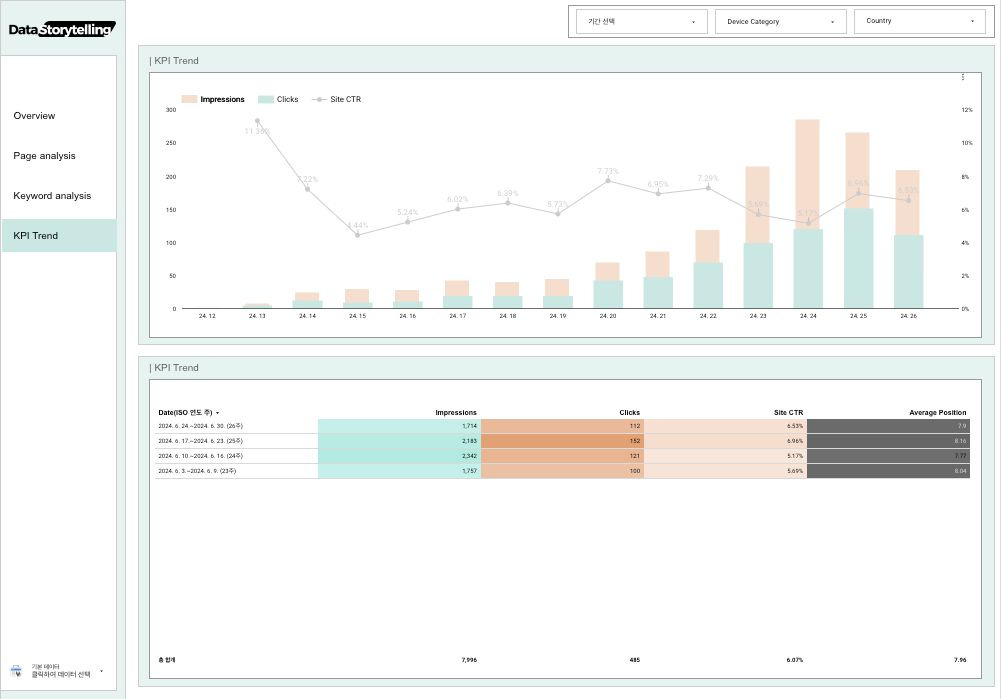Open the Device Category filter dropdown
The width and height of the screenshot is (1001, 699).
(781, 22)
